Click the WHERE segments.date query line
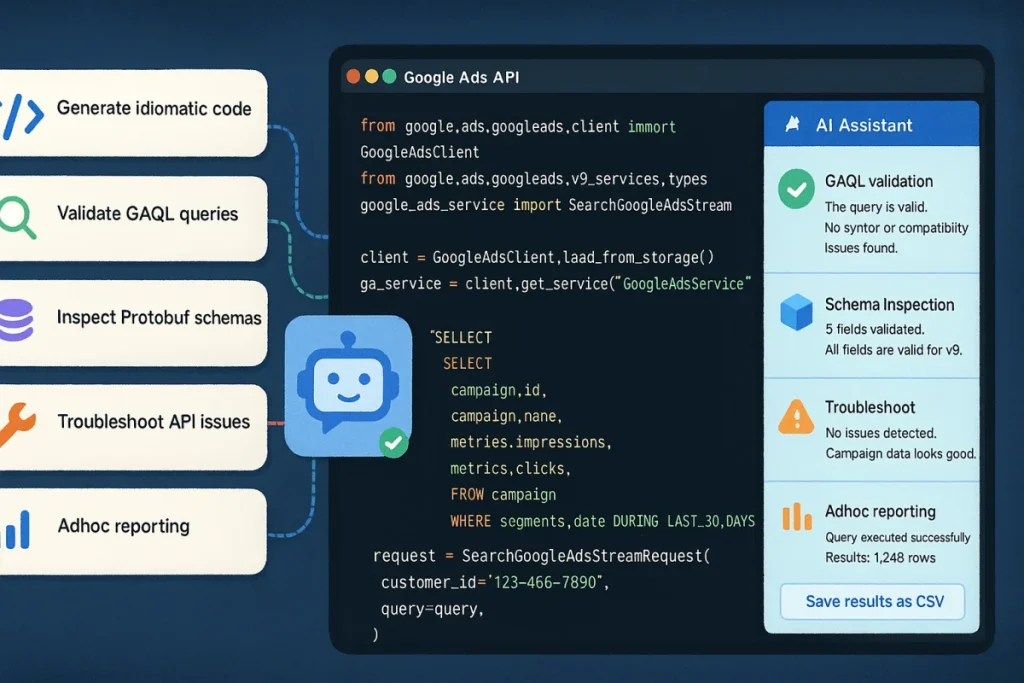This screenshot has height=683, width=1024. pos(602,521)
